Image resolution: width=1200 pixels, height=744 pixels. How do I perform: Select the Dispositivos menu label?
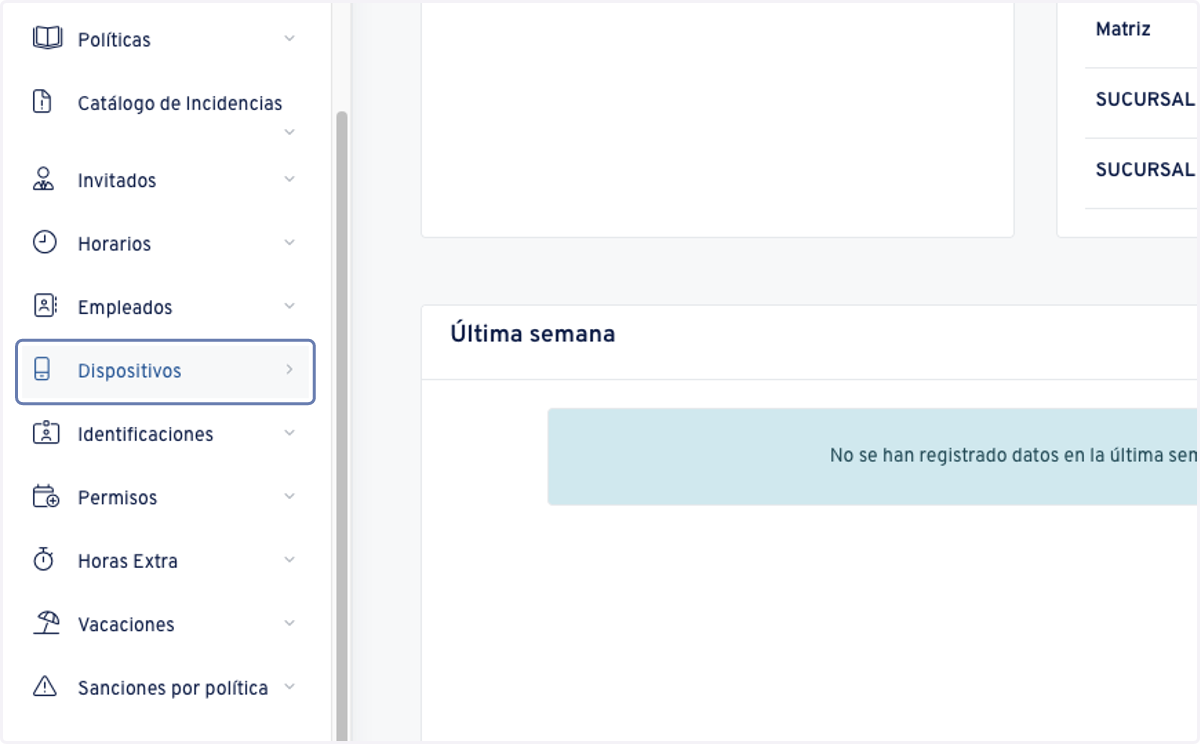[130, 371]
